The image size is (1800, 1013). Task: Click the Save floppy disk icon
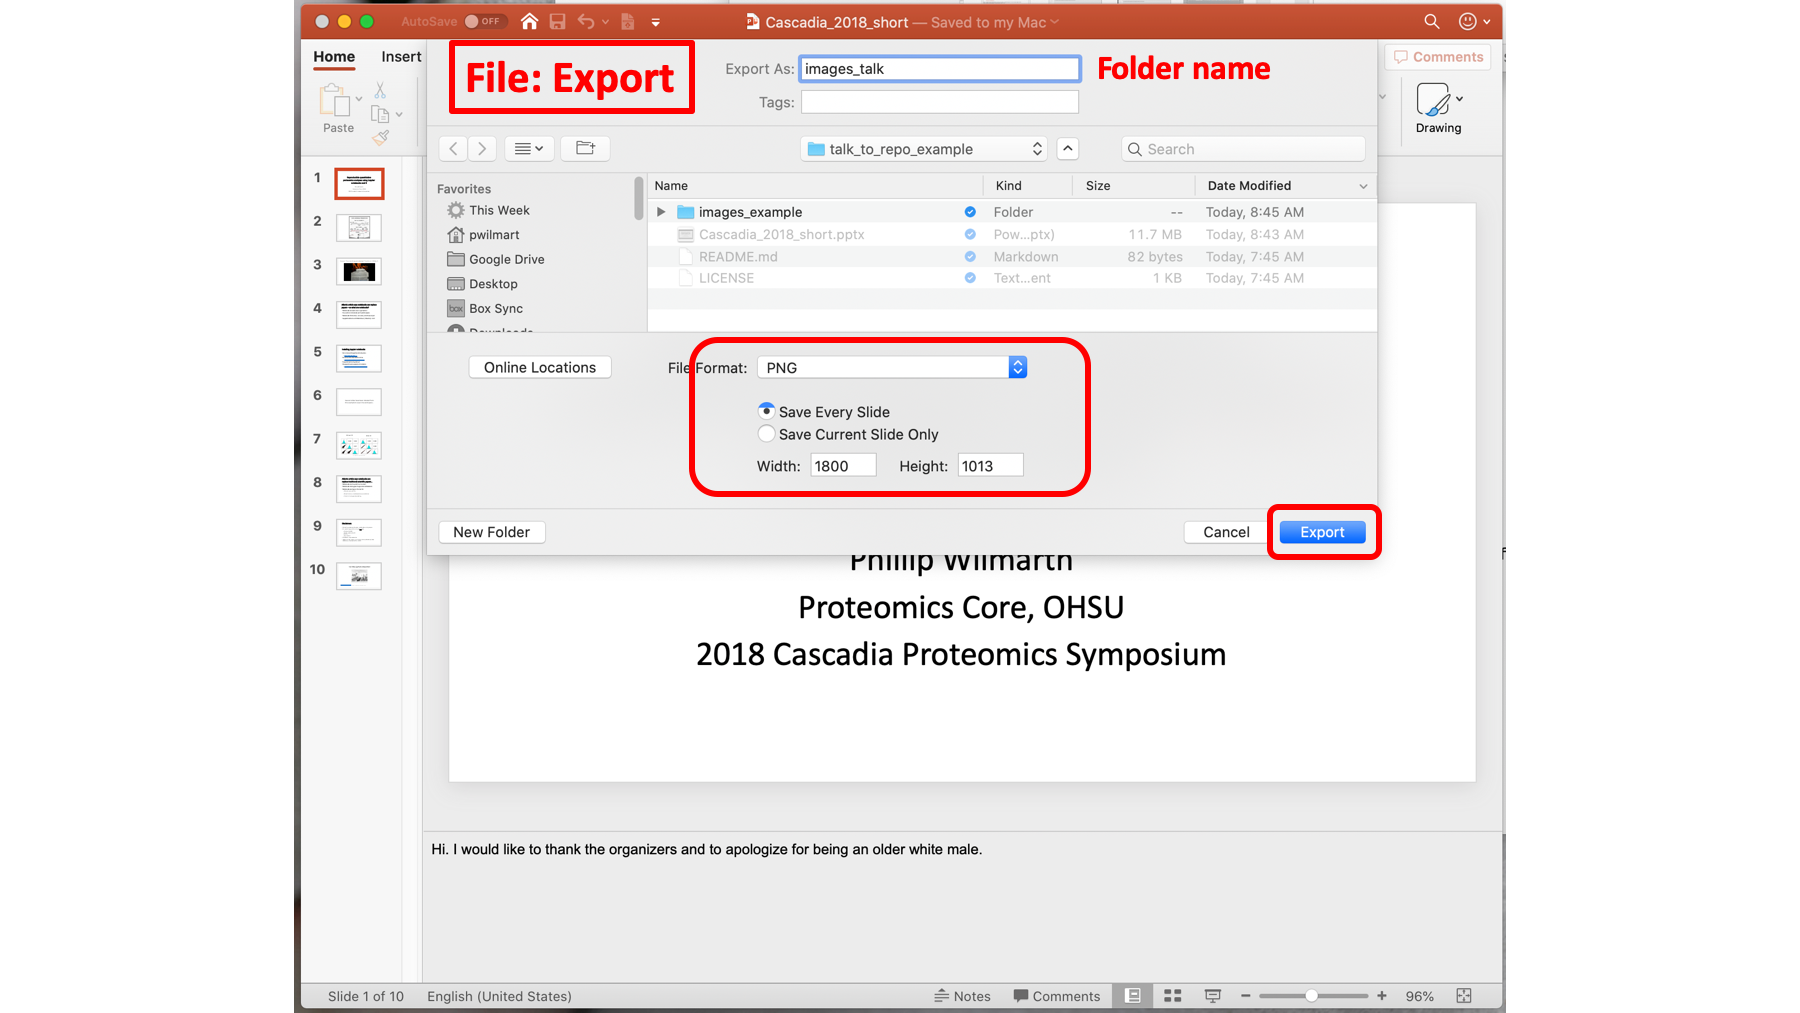557,21
